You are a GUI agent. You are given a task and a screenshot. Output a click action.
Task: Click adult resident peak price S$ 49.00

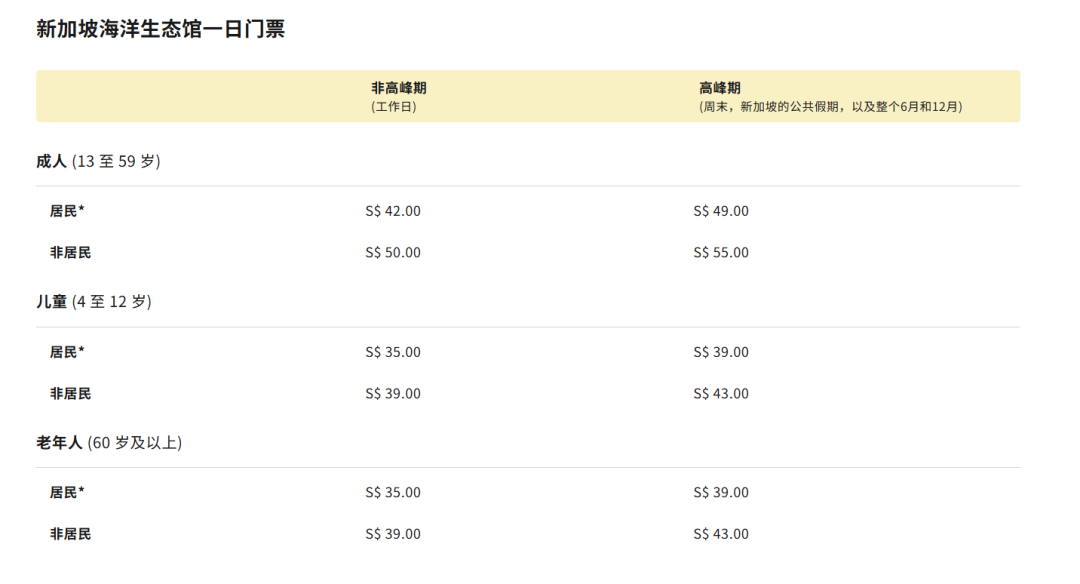[x=720, y=211]
